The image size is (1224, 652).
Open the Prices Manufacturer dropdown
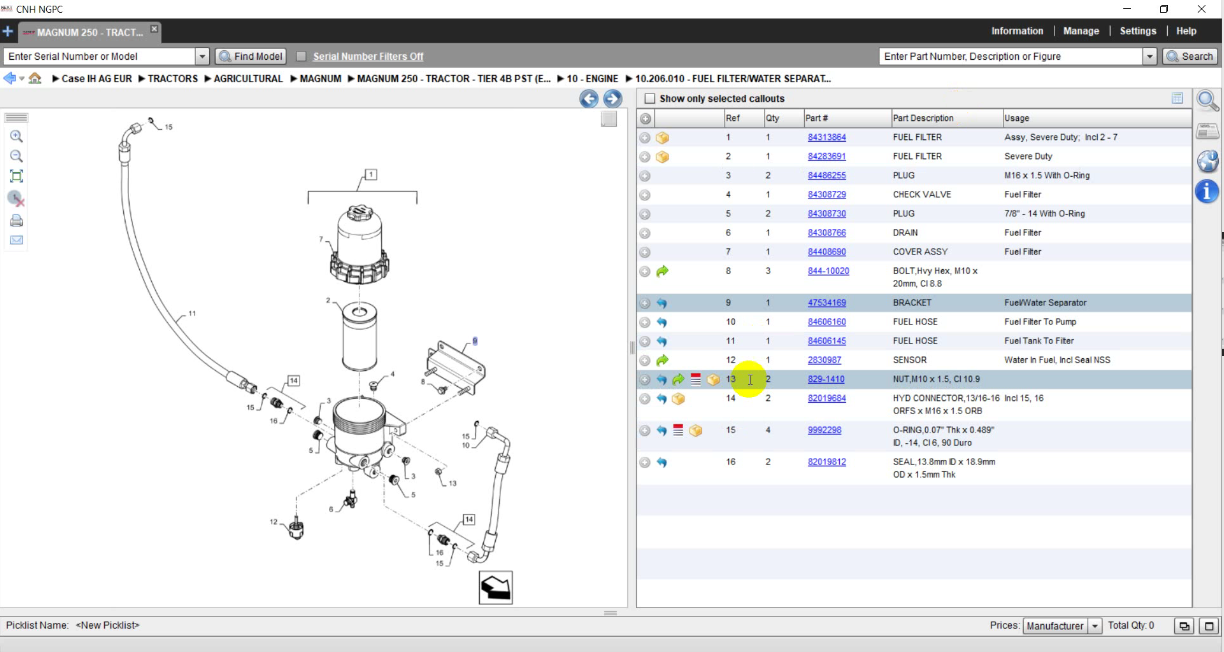click(1095, 626)
